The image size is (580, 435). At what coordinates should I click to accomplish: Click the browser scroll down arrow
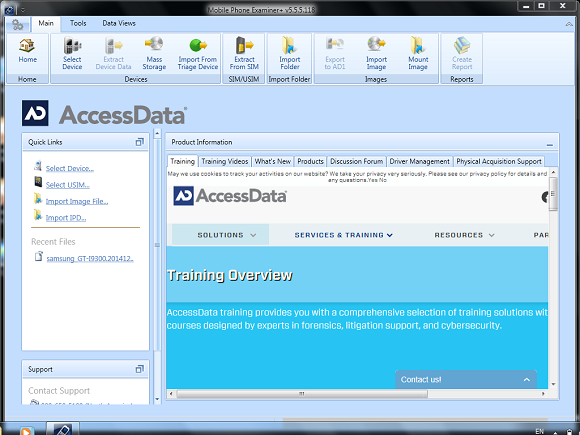[553, 384]
